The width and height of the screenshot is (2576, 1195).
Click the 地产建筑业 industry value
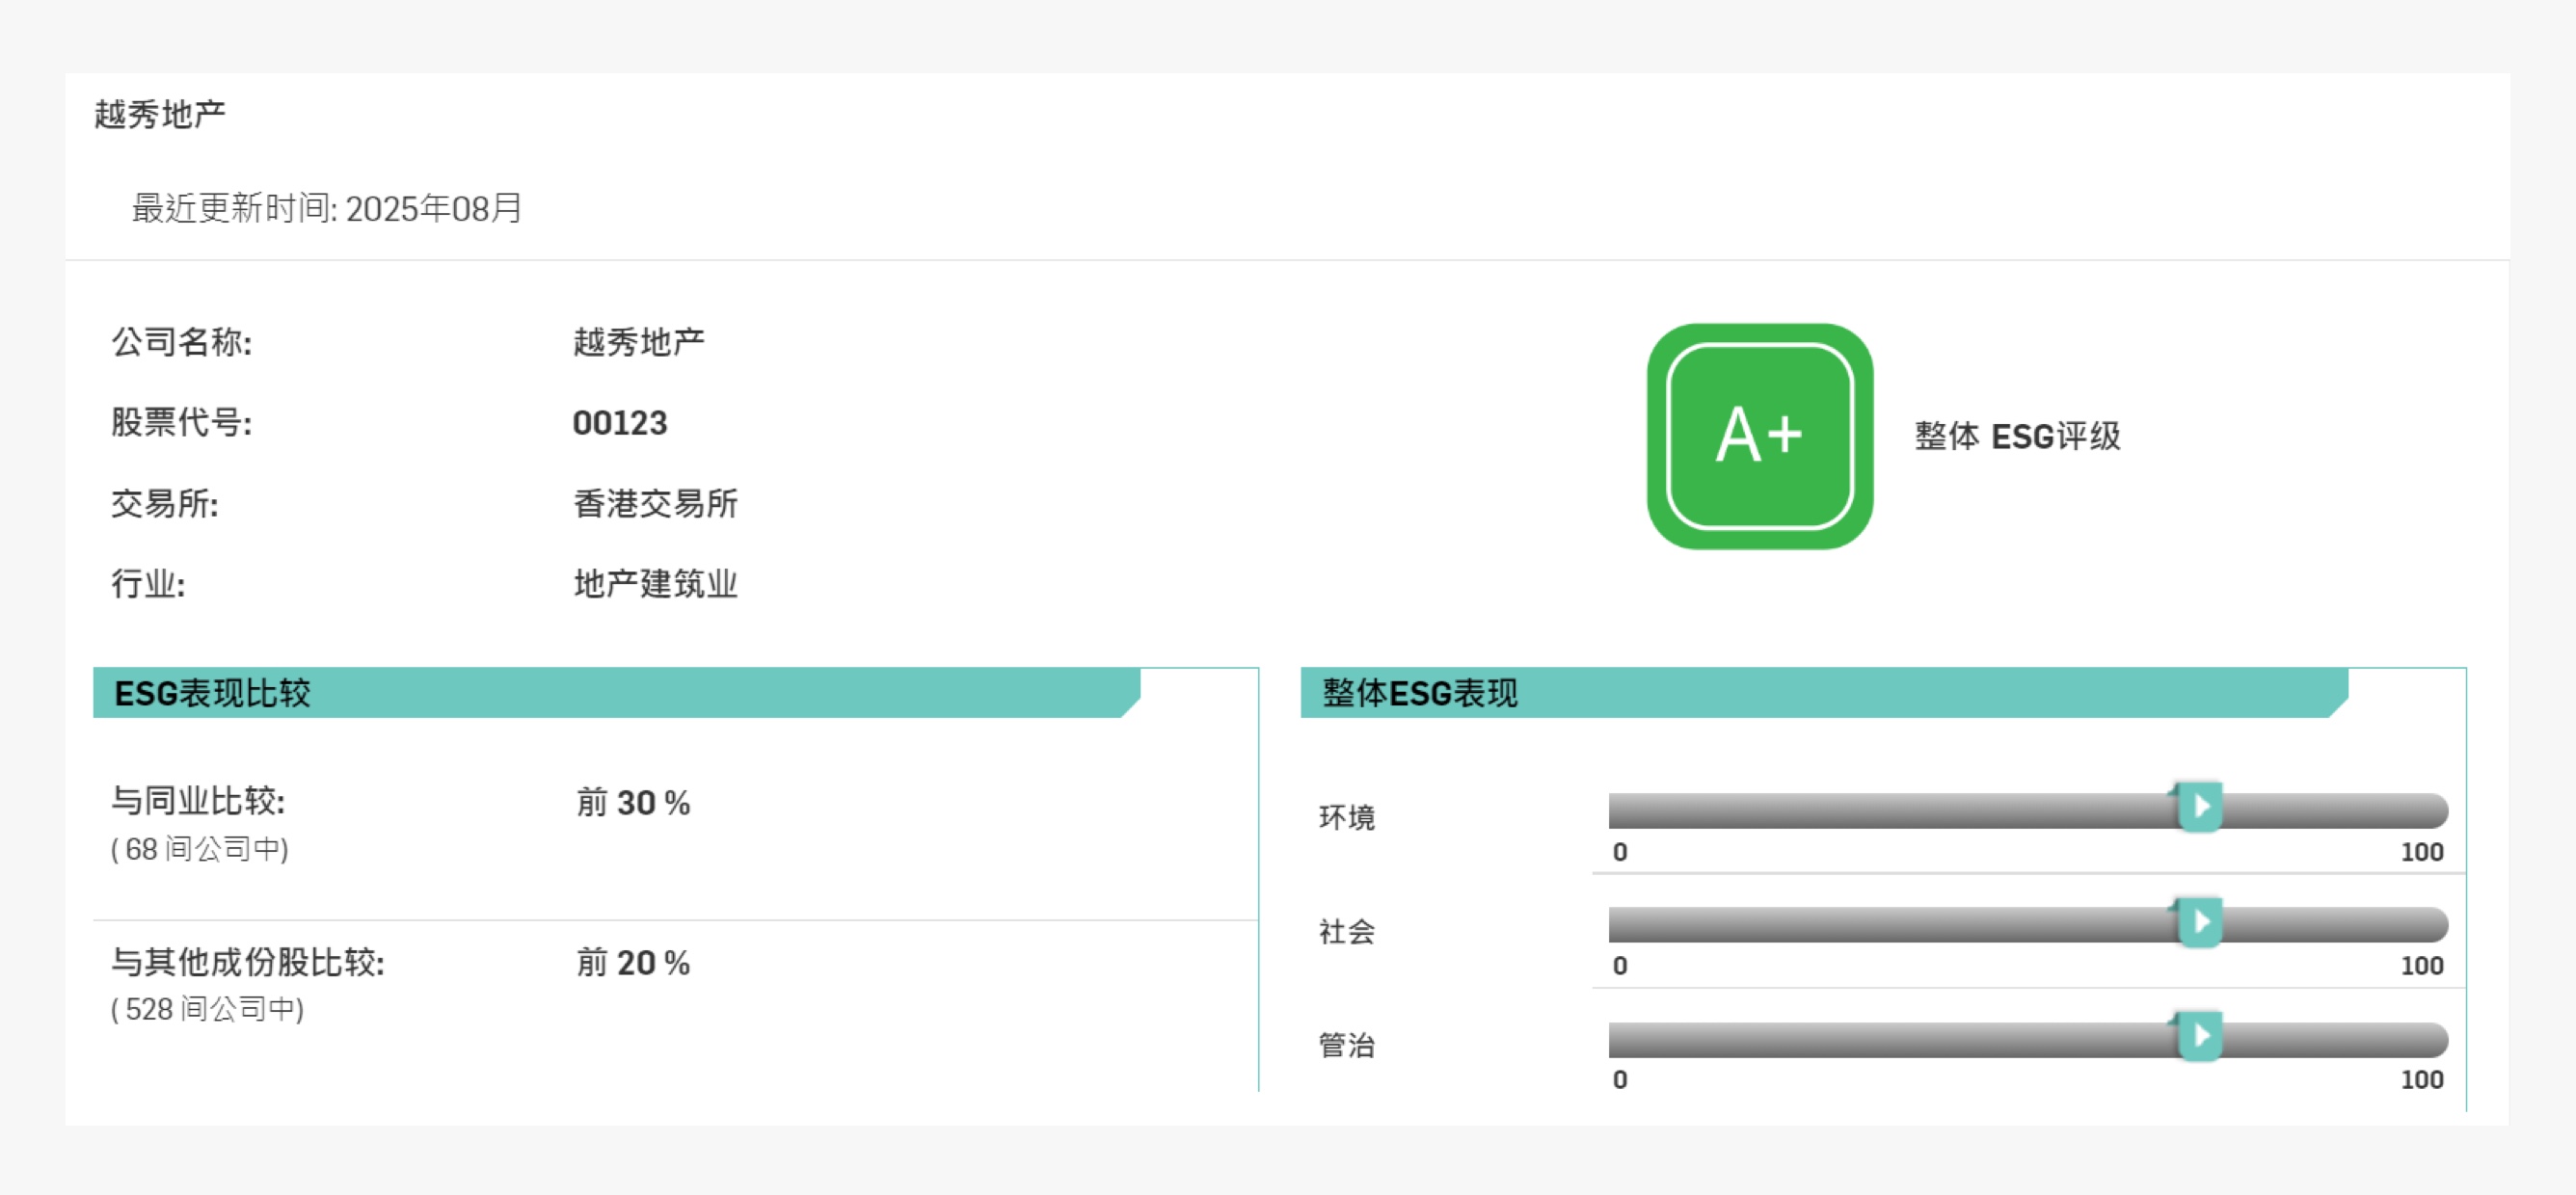pos(655,584)
